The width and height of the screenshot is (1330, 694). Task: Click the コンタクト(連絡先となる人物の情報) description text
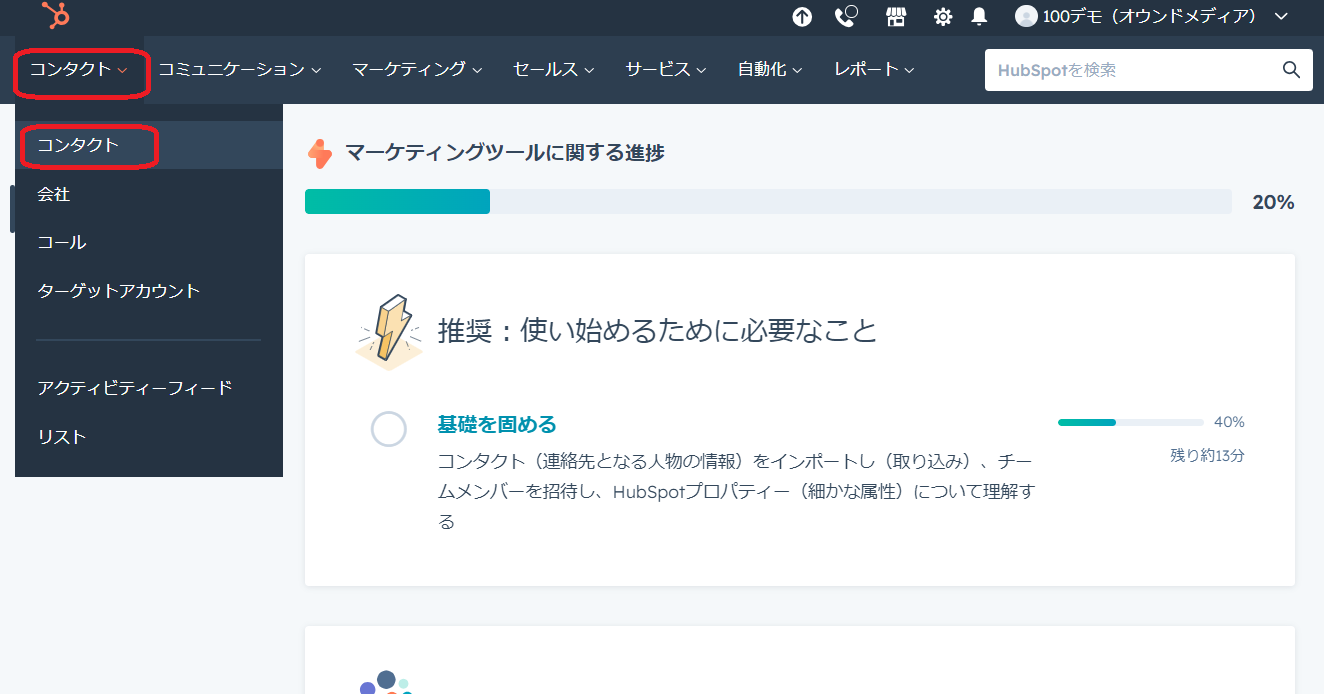(x=737, y=491)
